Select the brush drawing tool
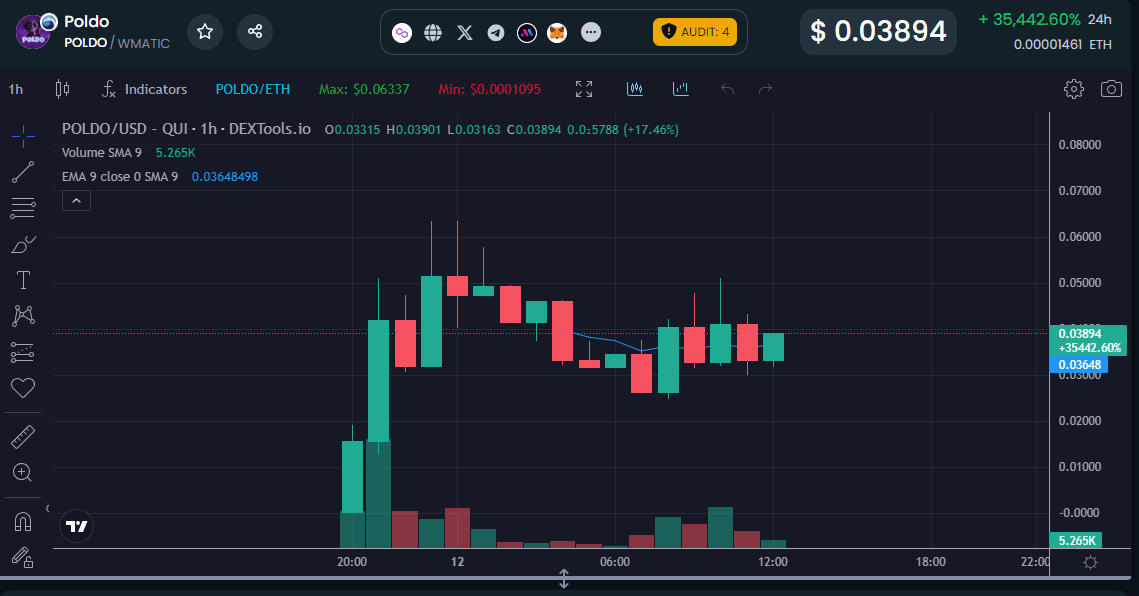Image resolution: width=1139 pixels, height=596 pixels. click(23, 244)
